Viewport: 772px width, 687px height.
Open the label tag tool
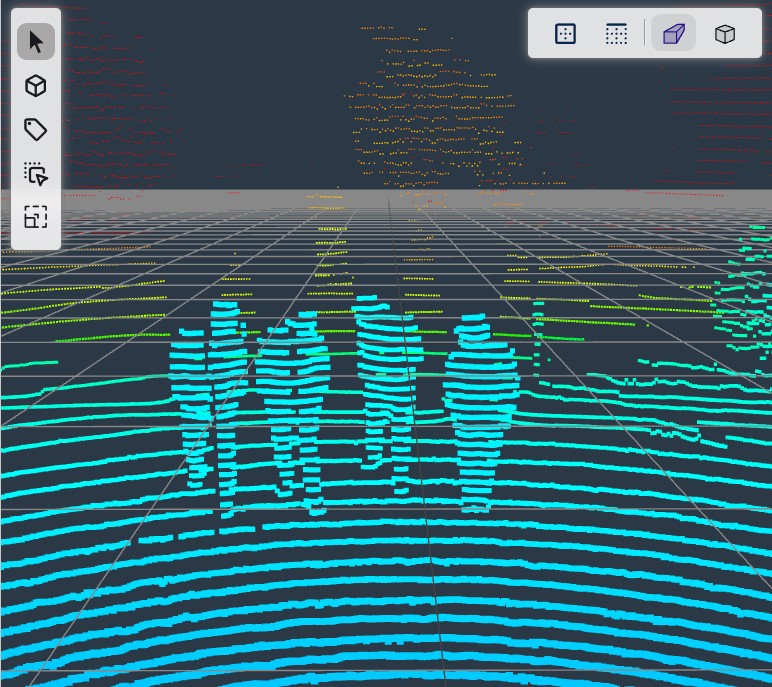point(35,130)
